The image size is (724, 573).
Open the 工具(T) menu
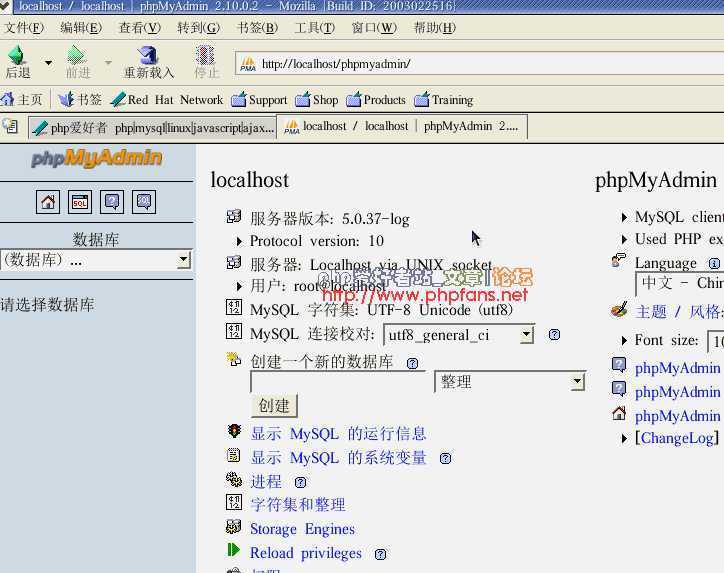pos(315,28)
